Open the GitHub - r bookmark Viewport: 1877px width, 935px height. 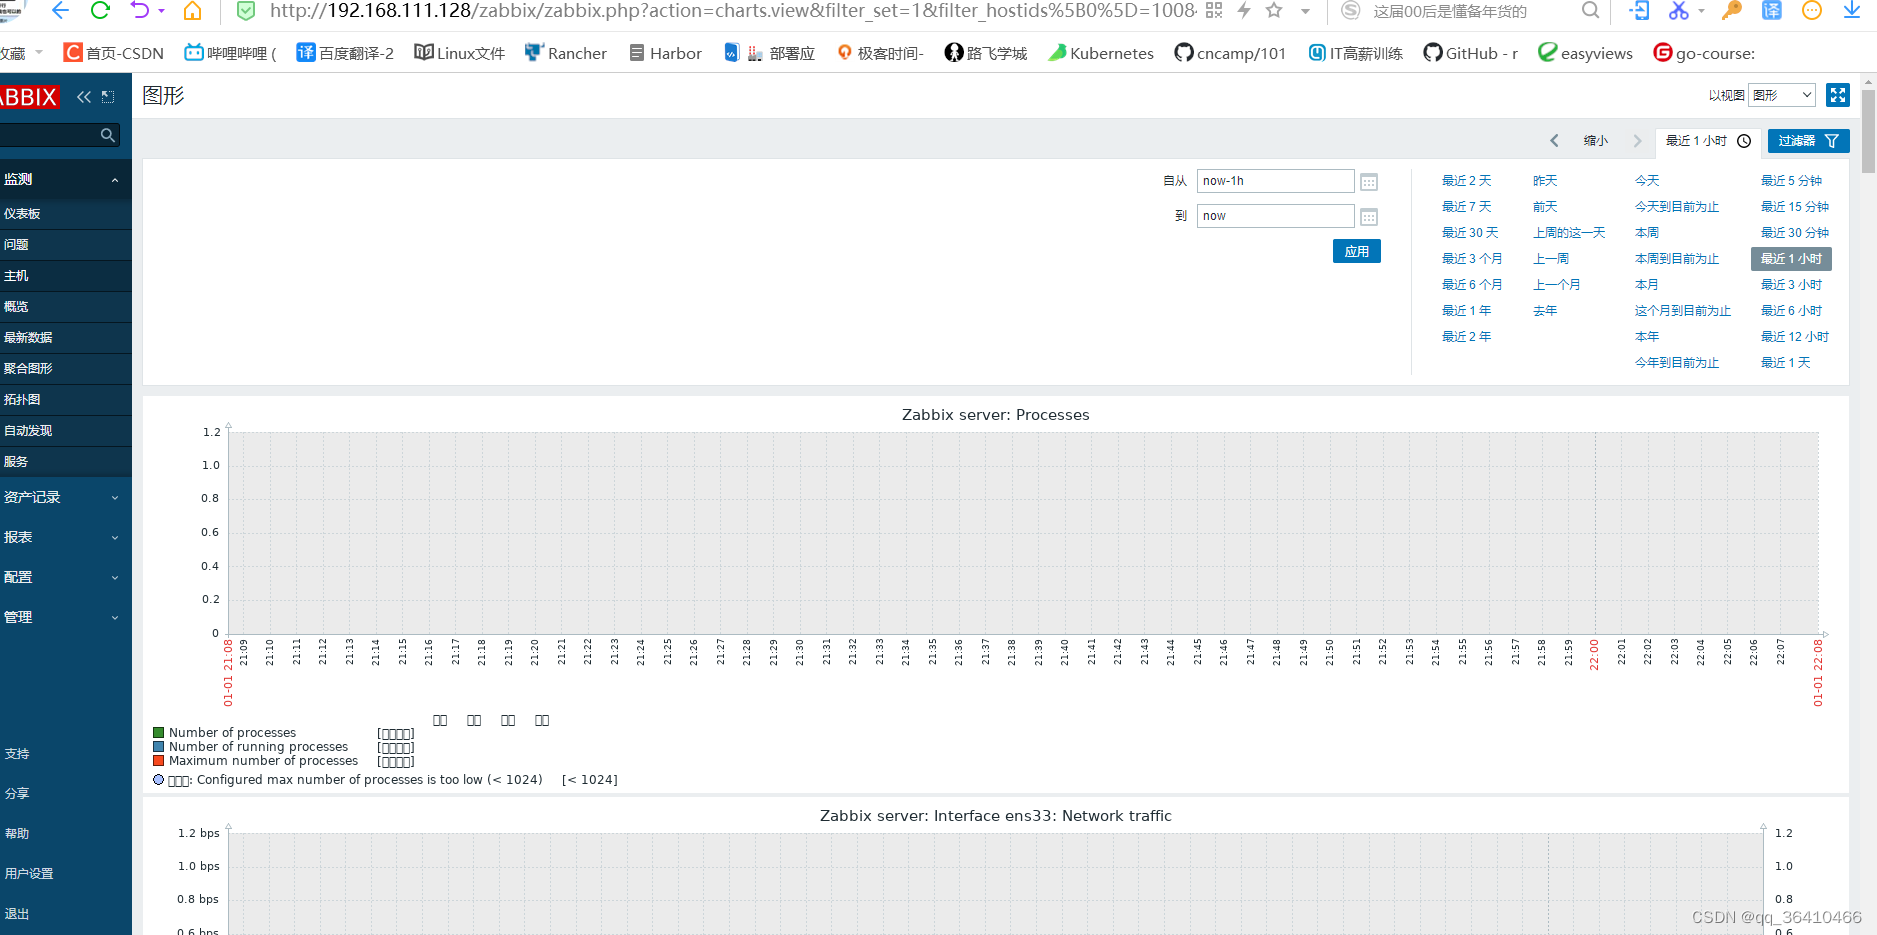pos(1471,53)
